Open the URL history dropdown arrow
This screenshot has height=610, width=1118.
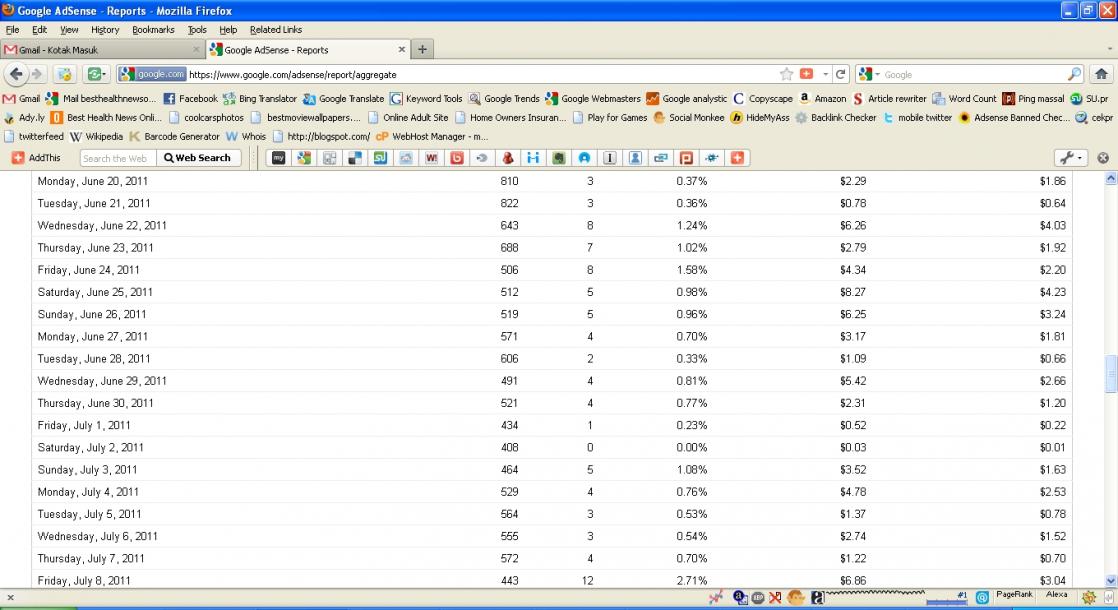[x=825, y=74]
